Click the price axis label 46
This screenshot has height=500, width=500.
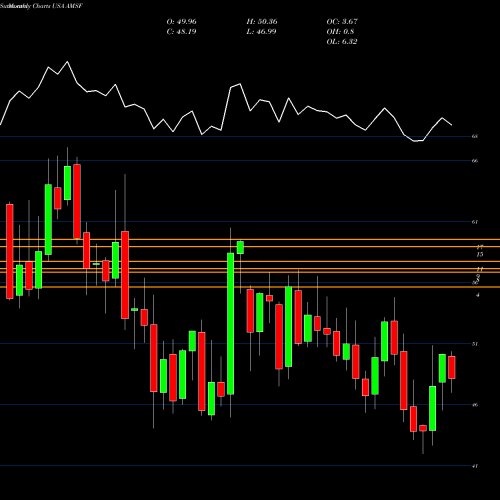[x=475, y=405]
